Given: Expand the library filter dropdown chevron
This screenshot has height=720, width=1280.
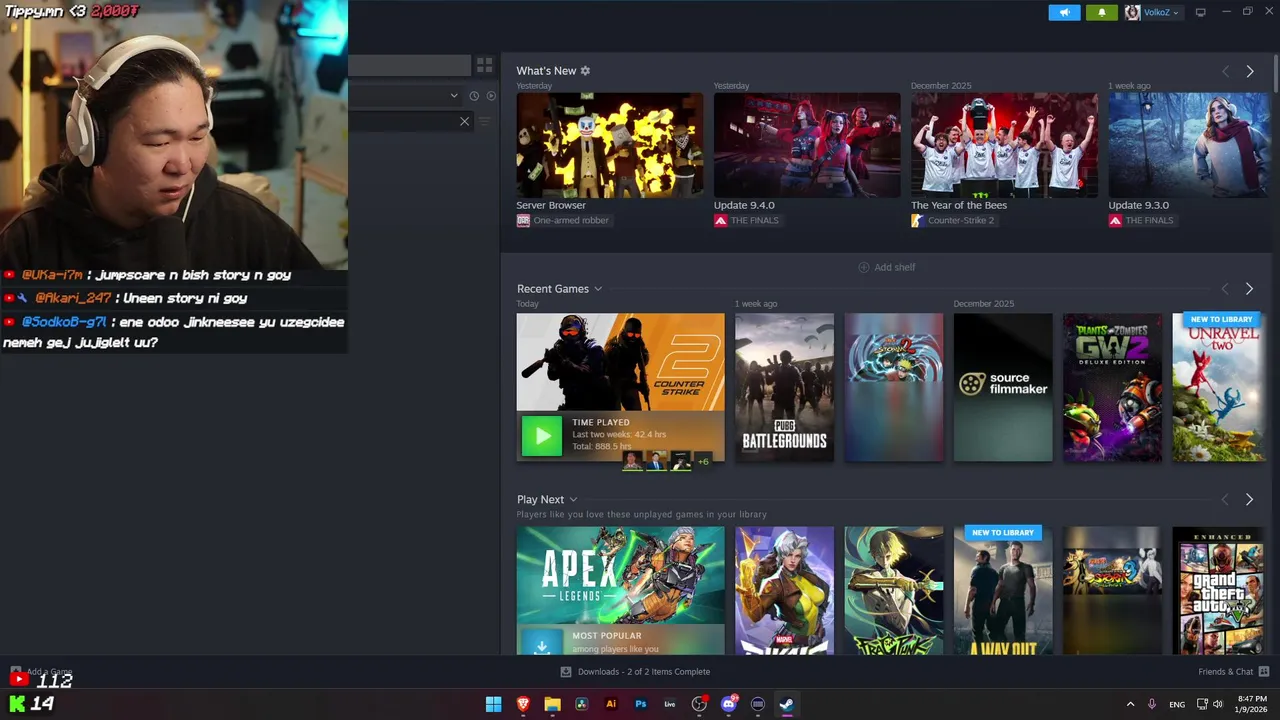Looking at the screenshot, I should 454,96.
